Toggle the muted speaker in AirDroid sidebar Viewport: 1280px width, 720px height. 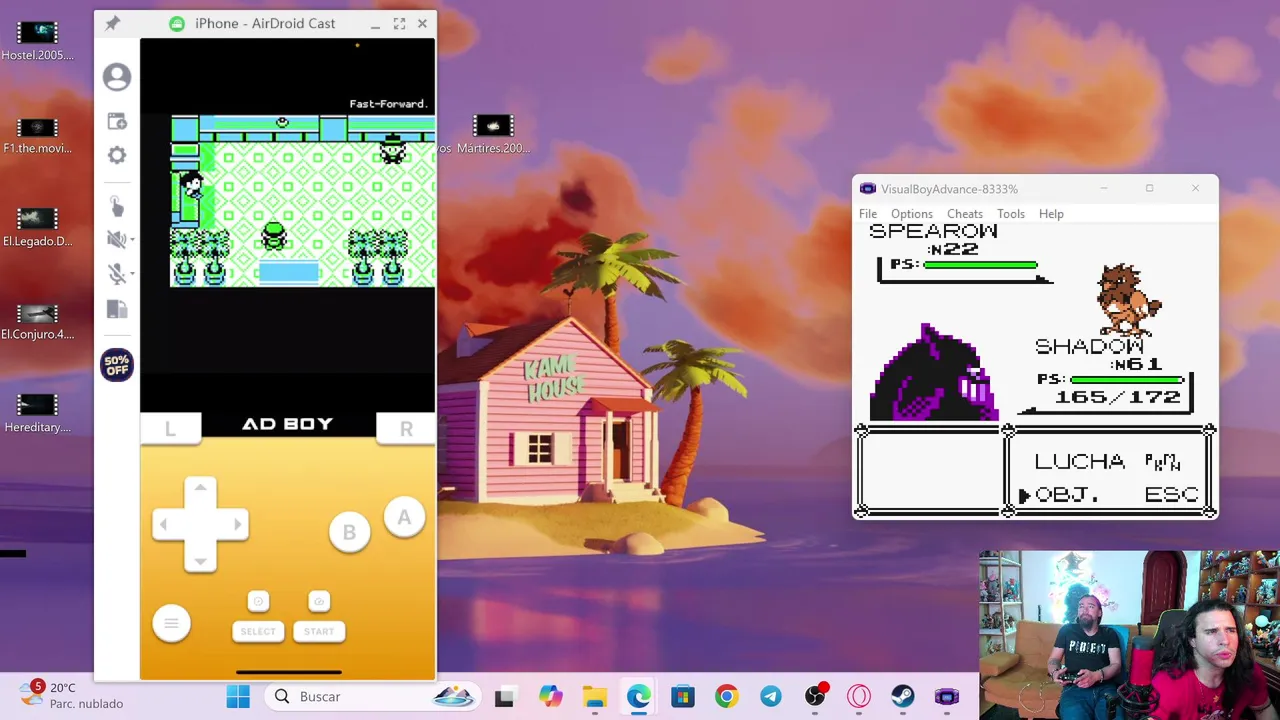(115, 239)
